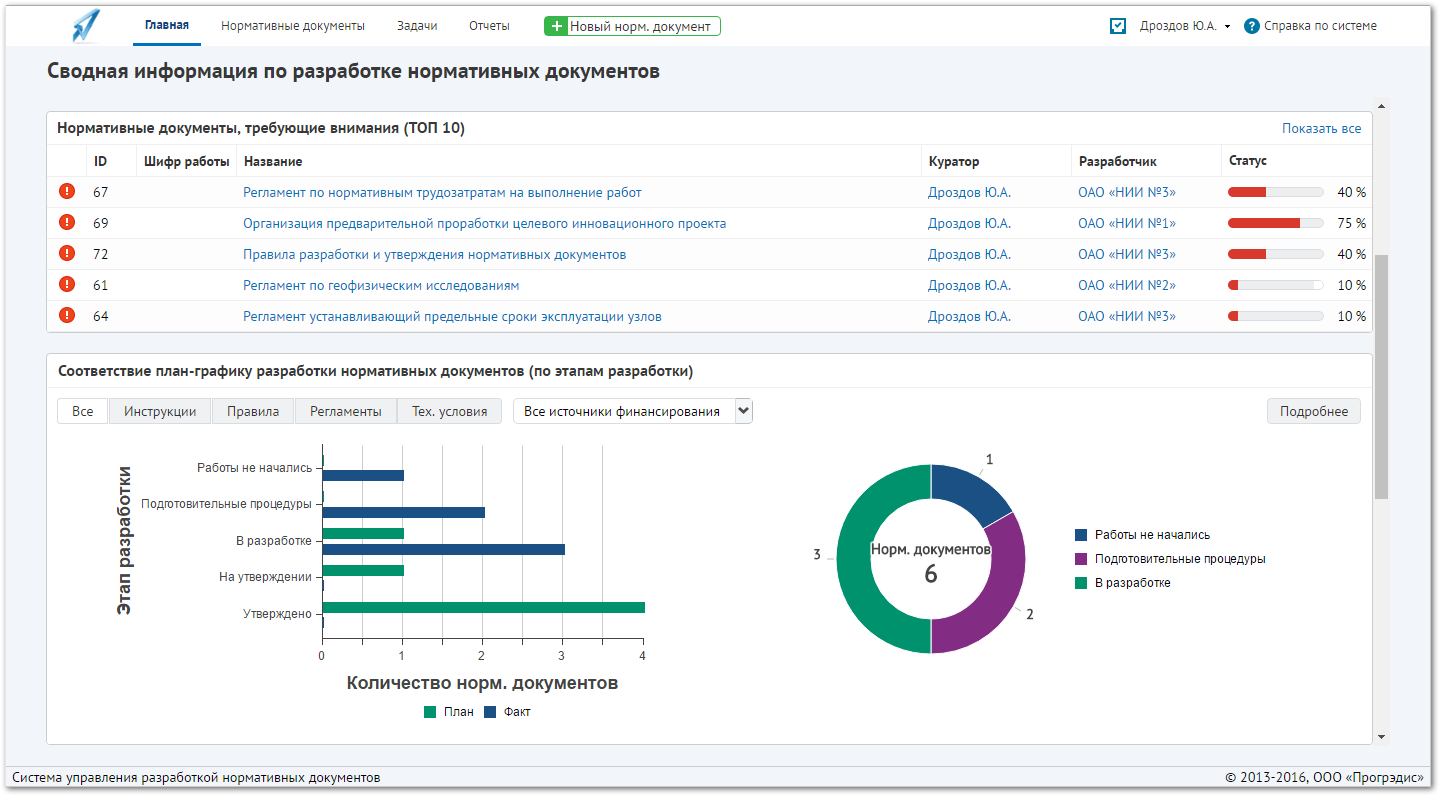
Task: Click the red warning icon for ID 69
Action: 67,222
